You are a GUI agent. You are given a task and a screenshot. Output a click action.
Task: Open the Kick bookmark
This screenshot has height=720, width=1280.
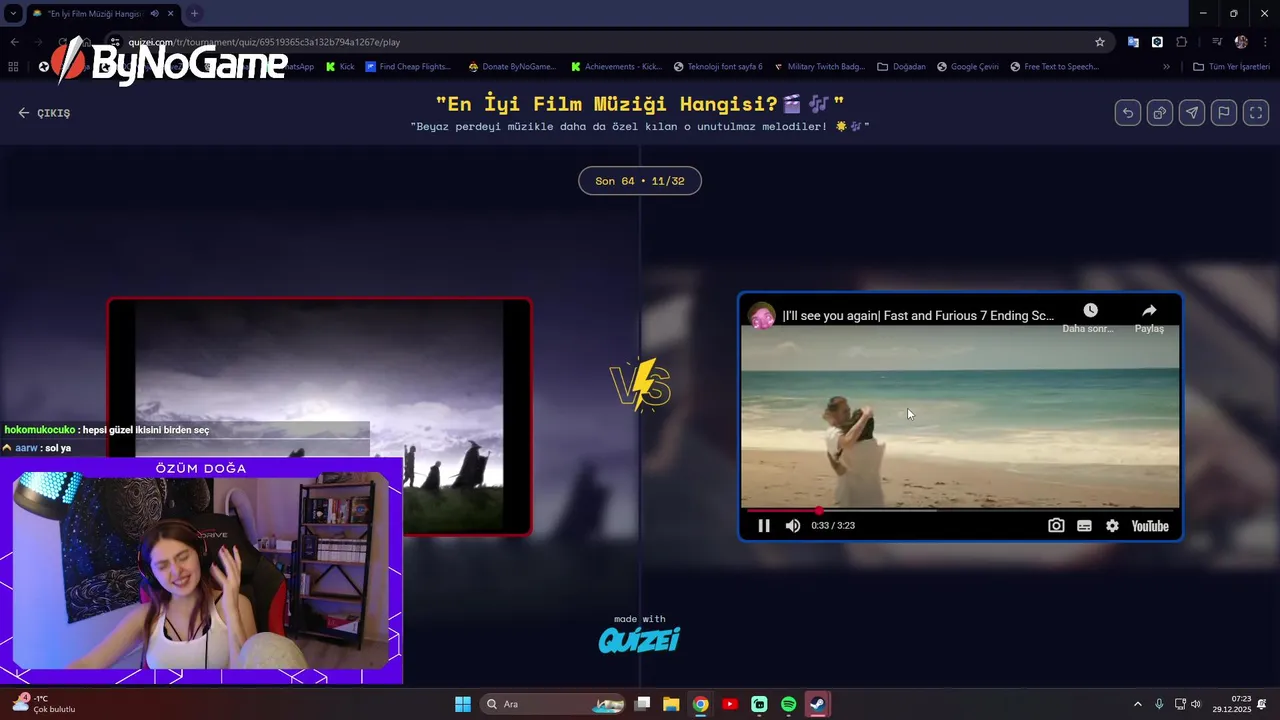tap(341, 67)
